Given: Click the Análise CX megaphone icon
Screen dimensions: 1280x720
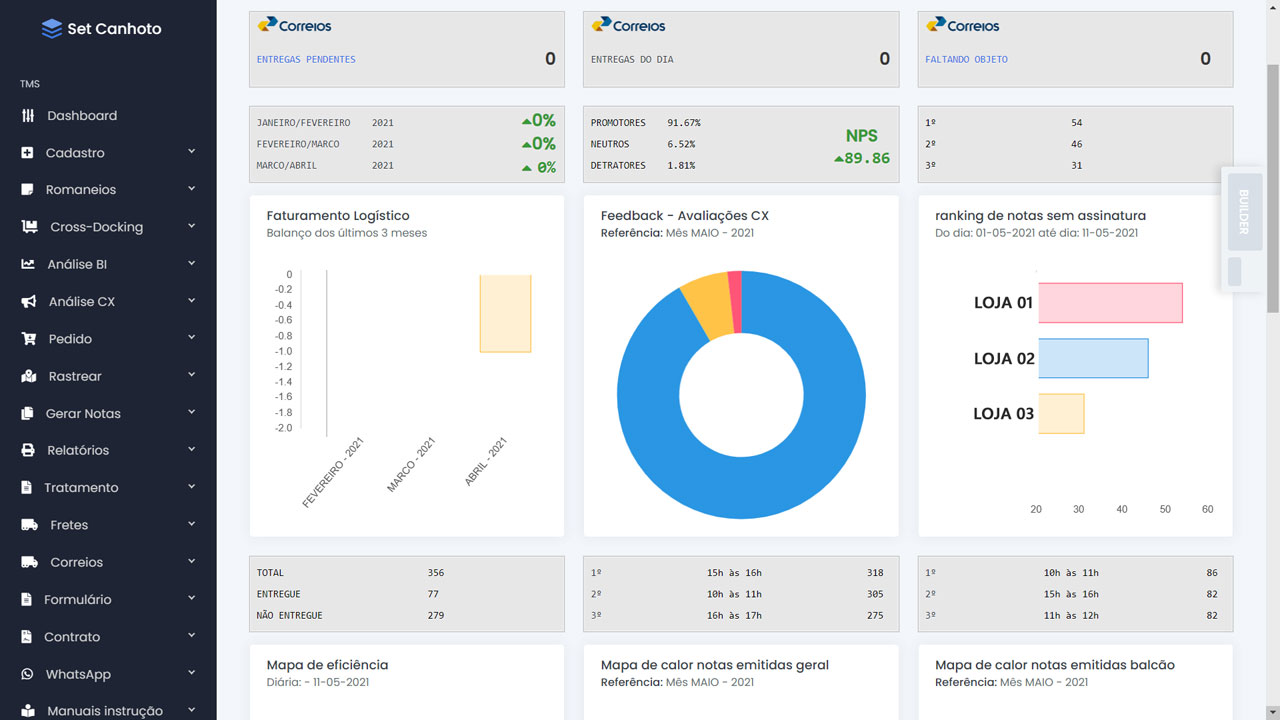Looking at the screenshot, I should 29,302.
